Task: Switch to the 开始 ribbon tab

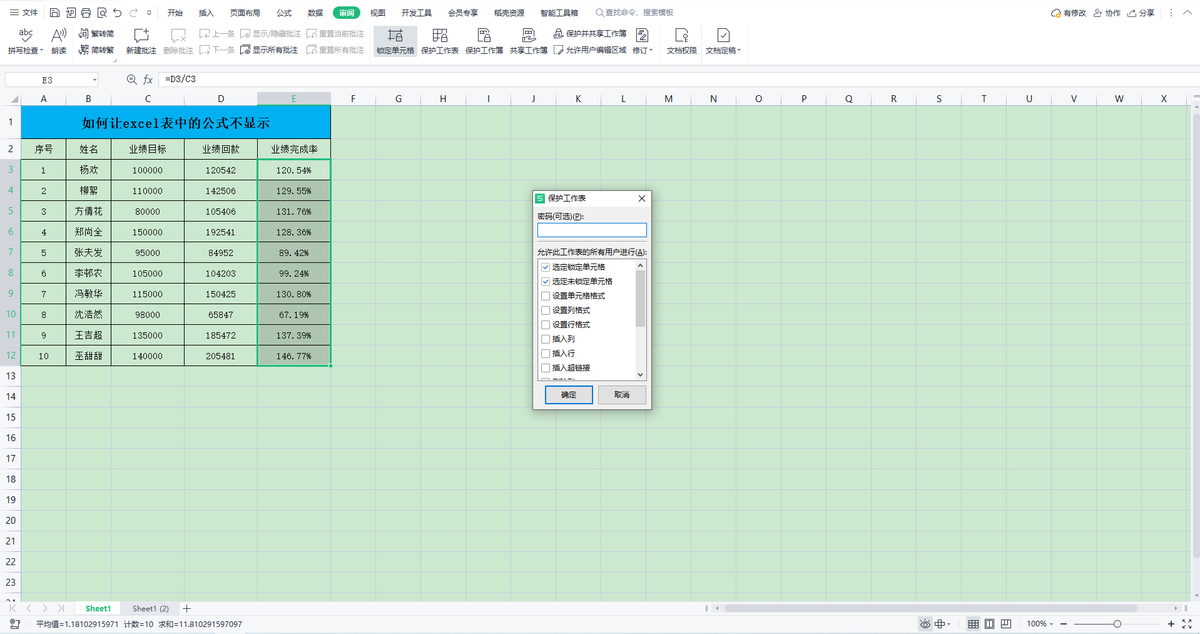Action: [x=175, y=13]
